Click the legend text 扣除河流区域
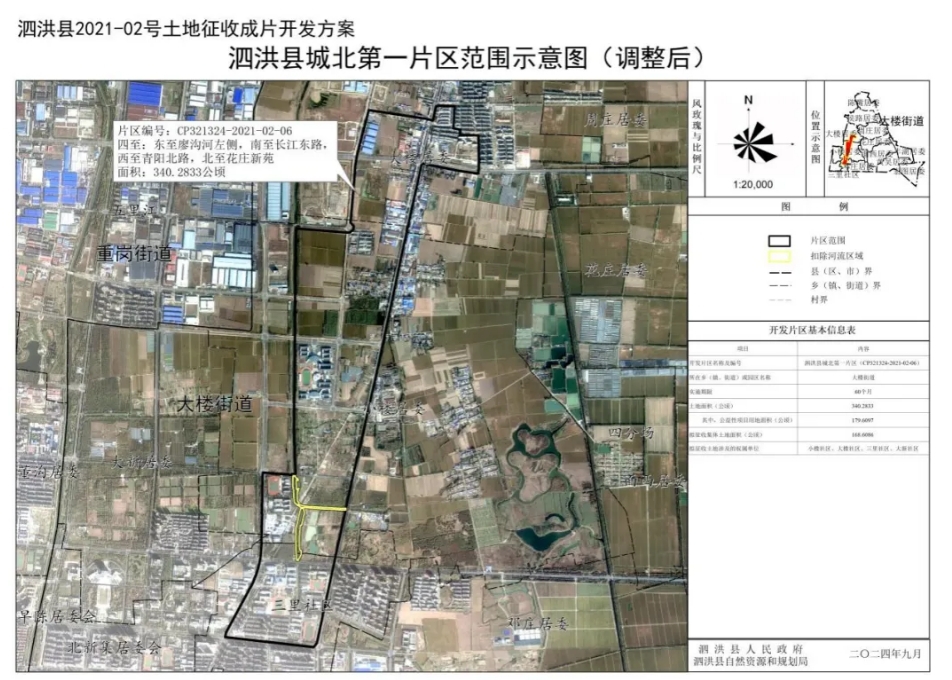This screenshot has width=952, height=680. tap(837, 256)
